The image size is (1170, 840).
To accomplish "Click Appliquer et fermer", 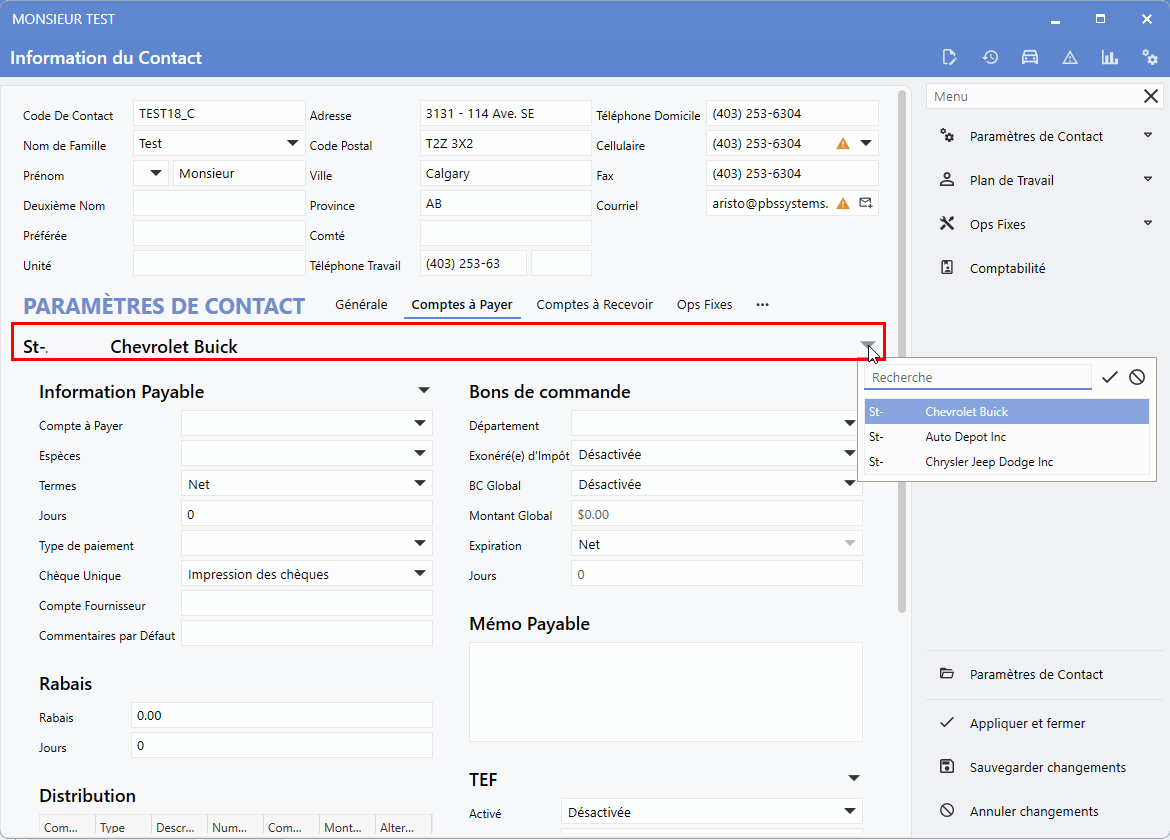I will tap(1027, 723).
